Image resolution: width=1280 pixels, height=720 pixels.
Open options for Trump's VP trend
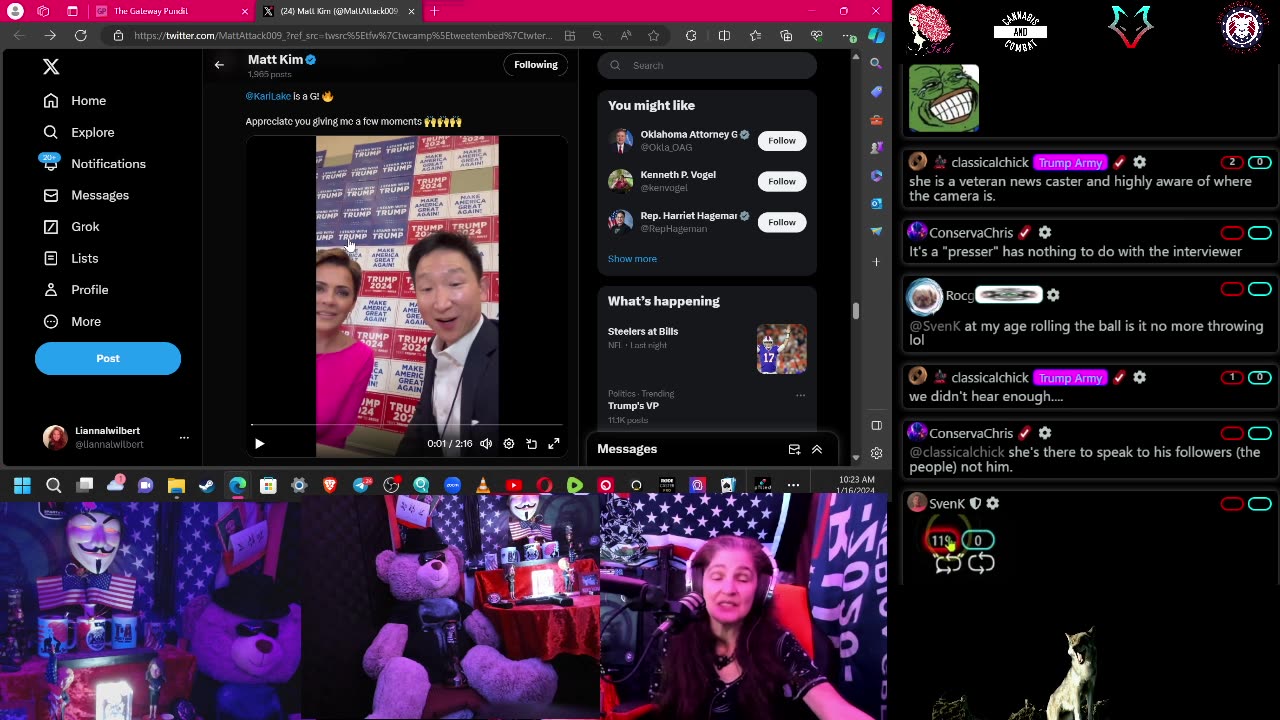(800, 395)
